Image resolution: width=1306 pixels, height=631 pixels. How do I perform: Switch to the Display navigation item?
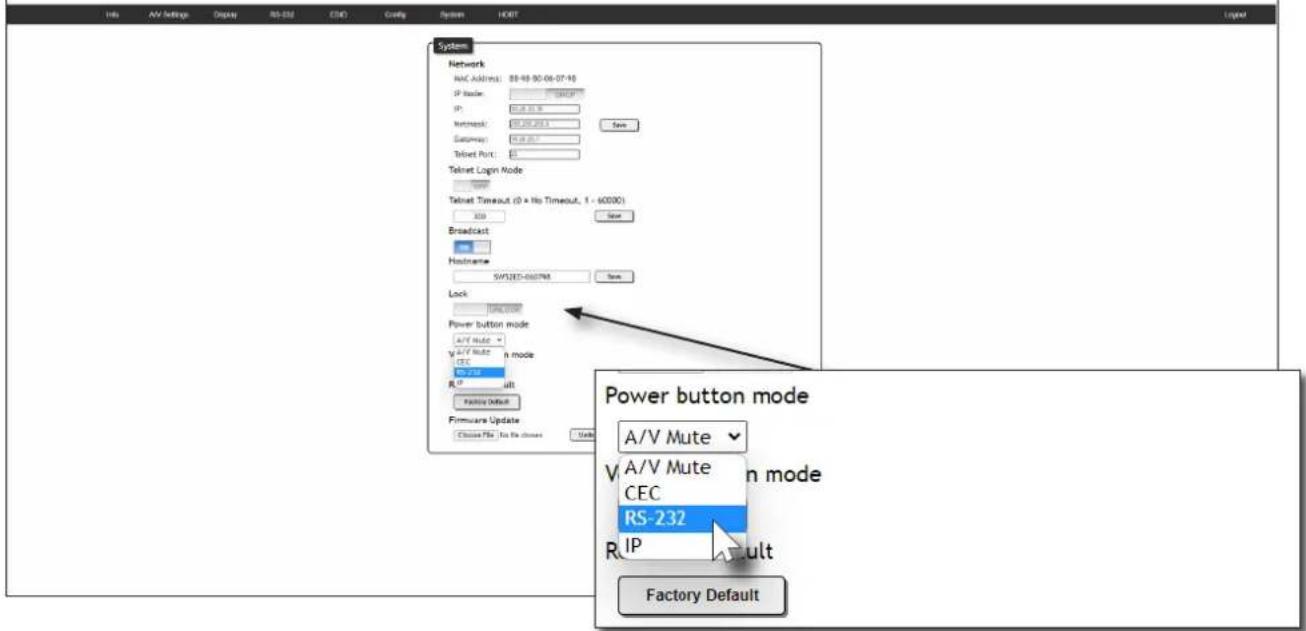(x=224, y=16)
